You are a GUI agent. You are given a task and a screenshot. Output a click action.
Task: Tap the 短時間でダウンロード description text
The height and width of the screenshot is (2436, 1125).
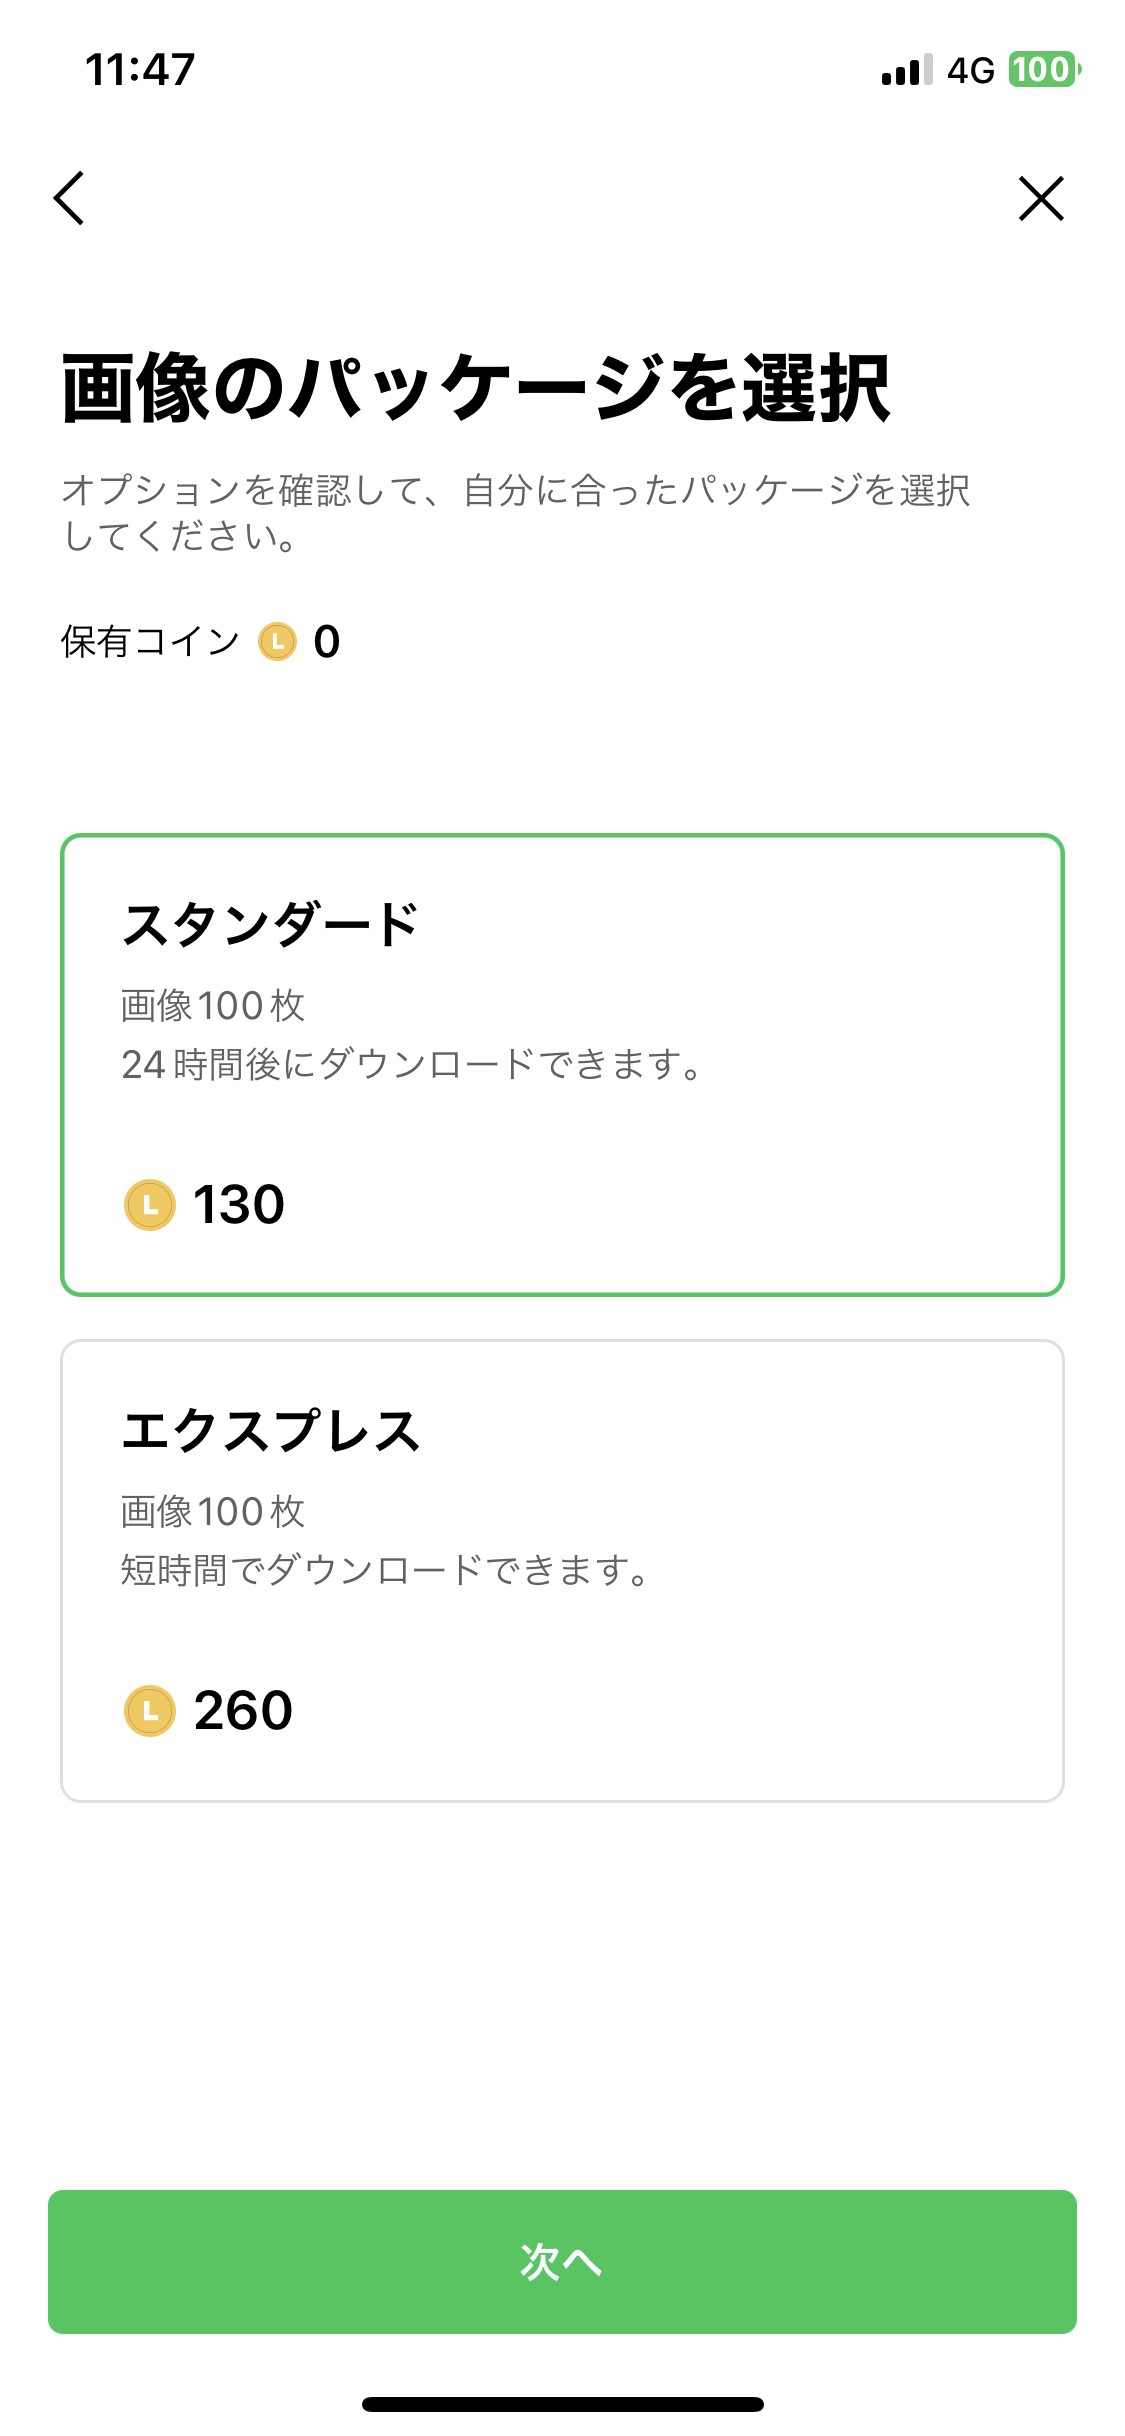(x=385, y=1570)
